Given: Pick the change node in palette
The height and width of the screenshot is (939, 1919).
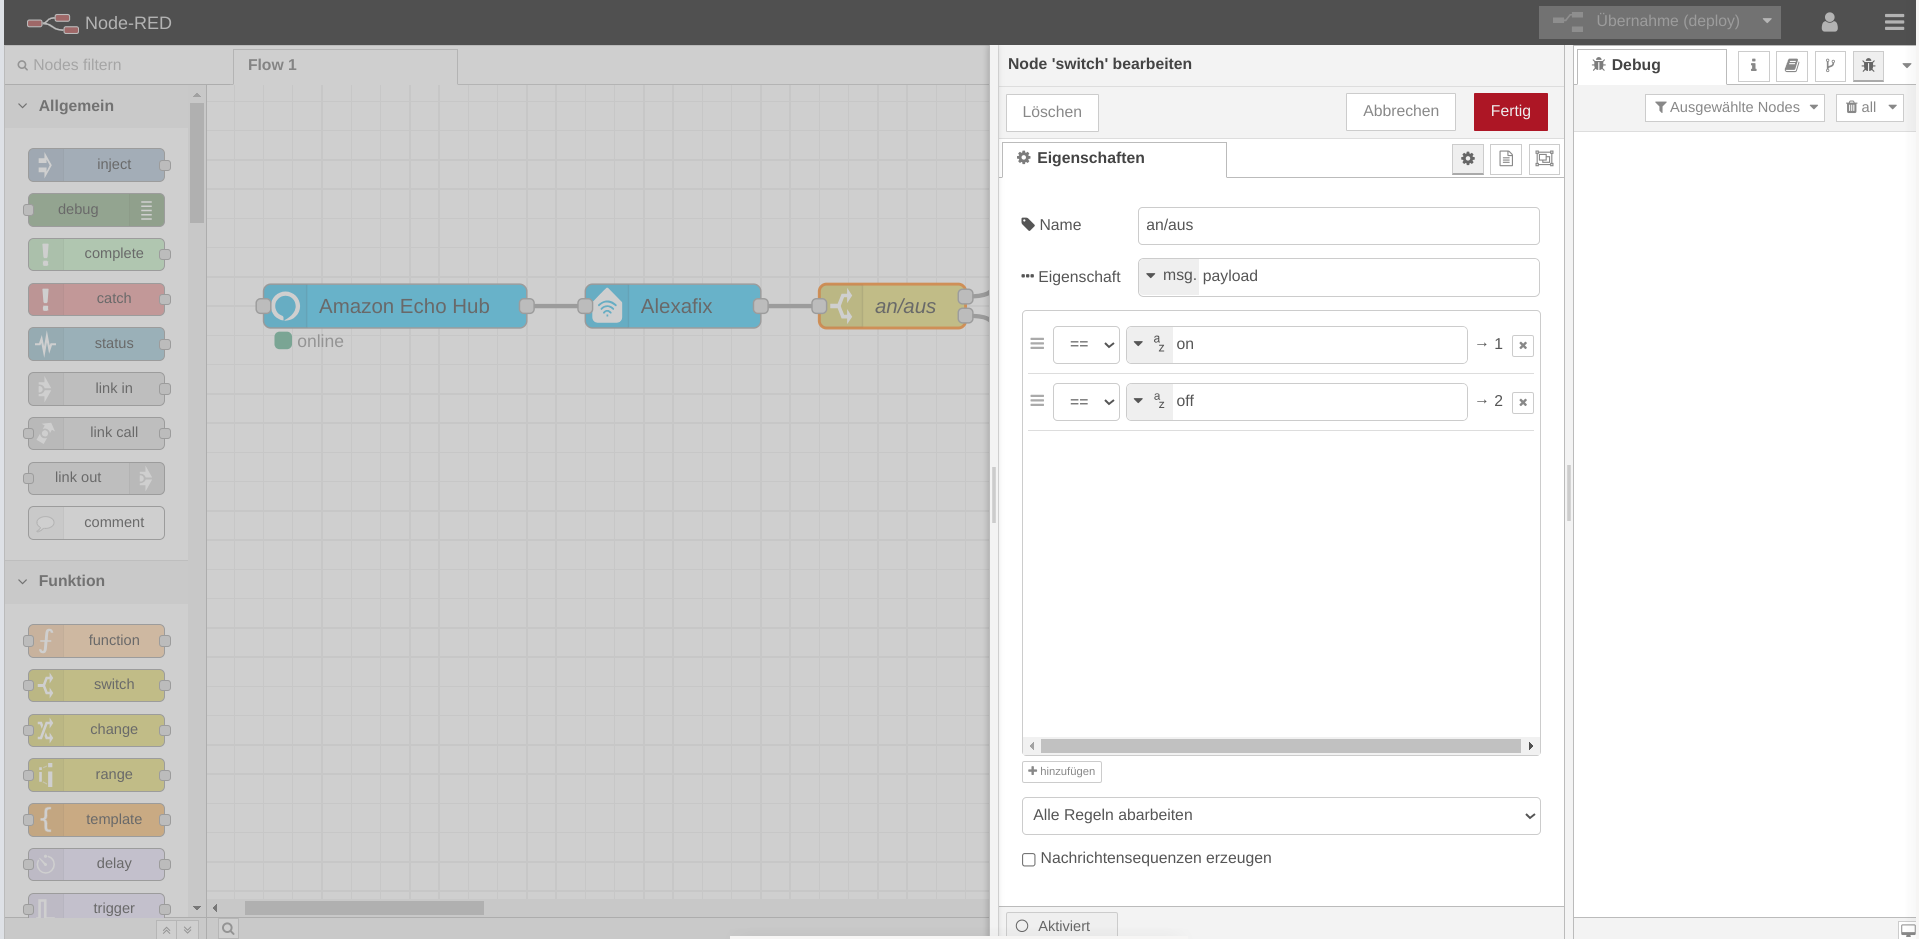Looking at the screenshot, I should point(96,730).
